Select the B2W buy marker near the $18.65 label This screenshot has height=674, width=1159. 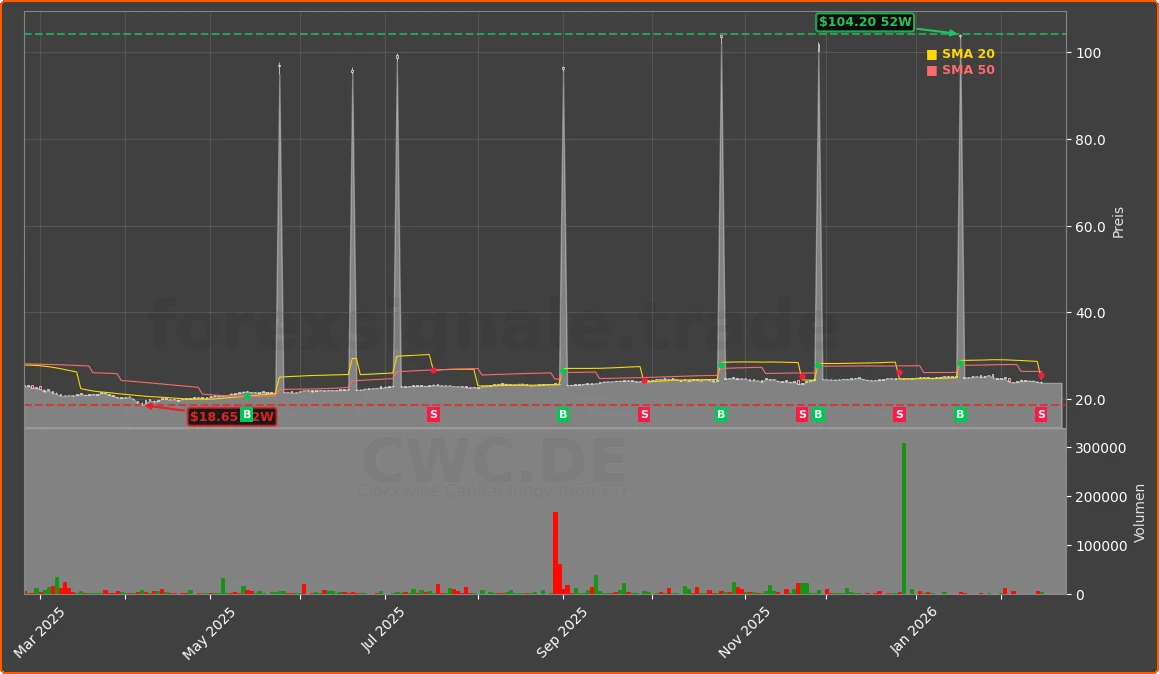click(247, 413)
